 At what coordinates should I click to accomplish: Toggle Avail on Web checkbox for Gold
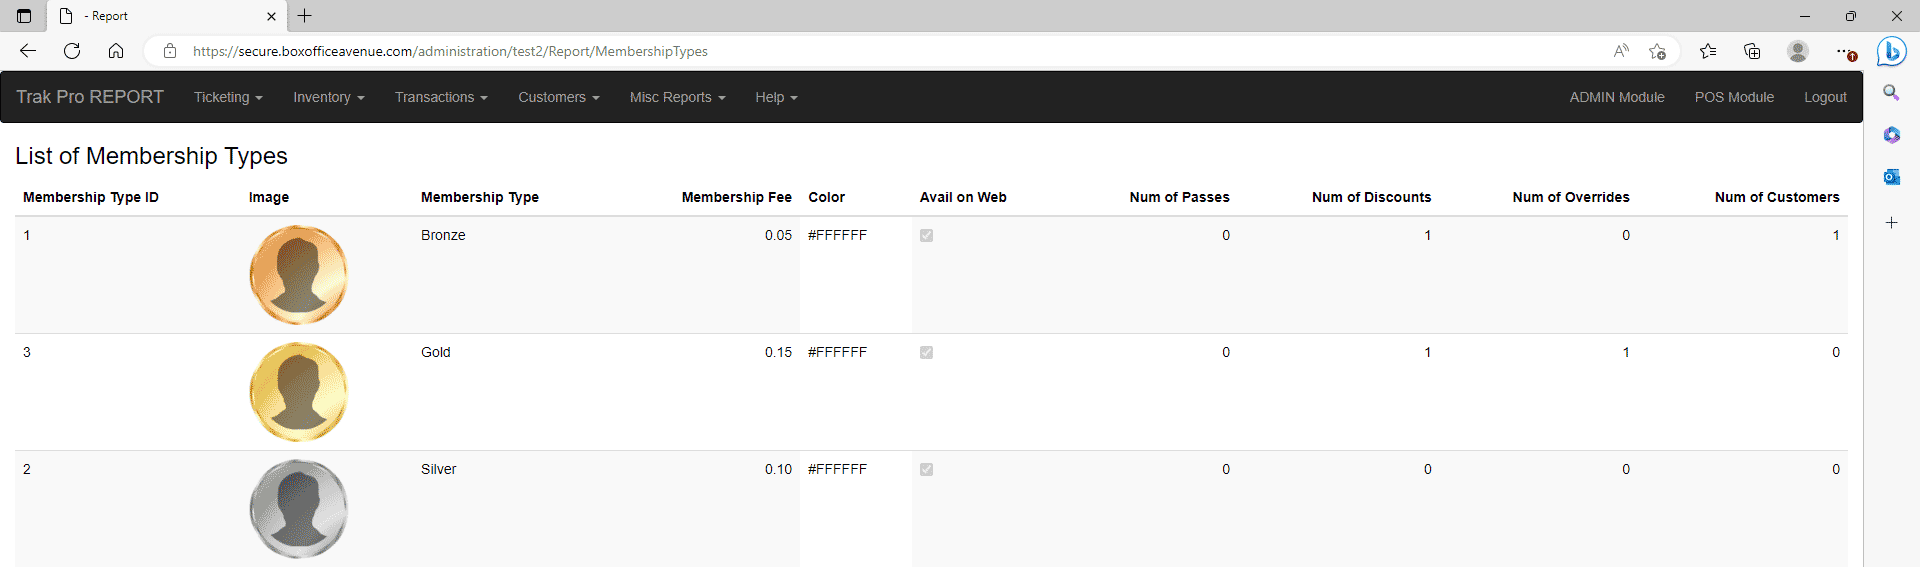[x=927, y=353]
